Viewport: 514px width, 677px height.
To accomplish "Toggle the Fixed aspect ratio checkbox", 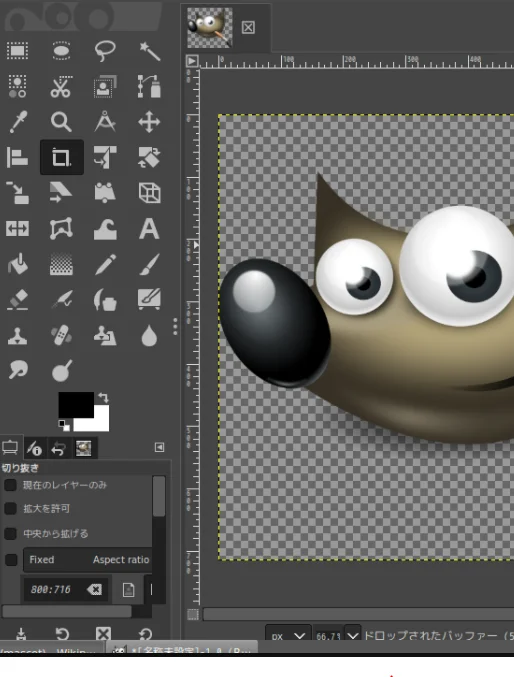I will (11, 560).
